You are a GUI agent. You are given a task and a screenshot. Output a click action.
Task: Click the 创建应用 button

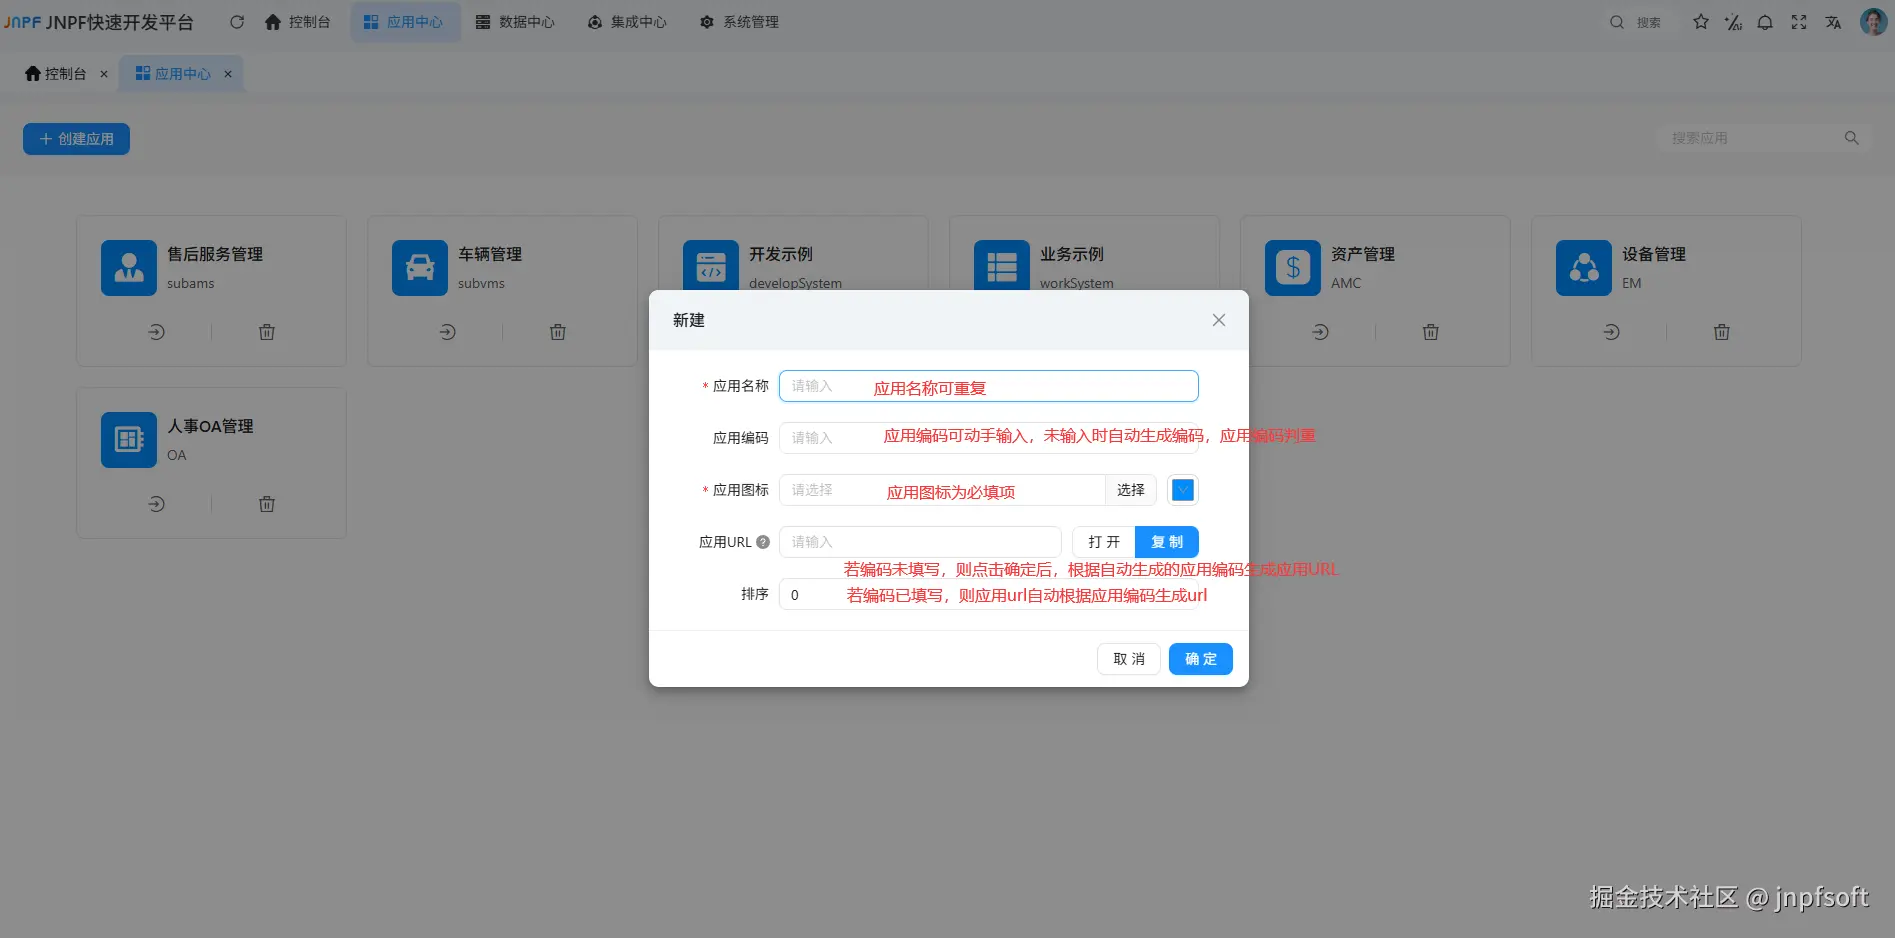pyautogui.click(x=76, y=139)
